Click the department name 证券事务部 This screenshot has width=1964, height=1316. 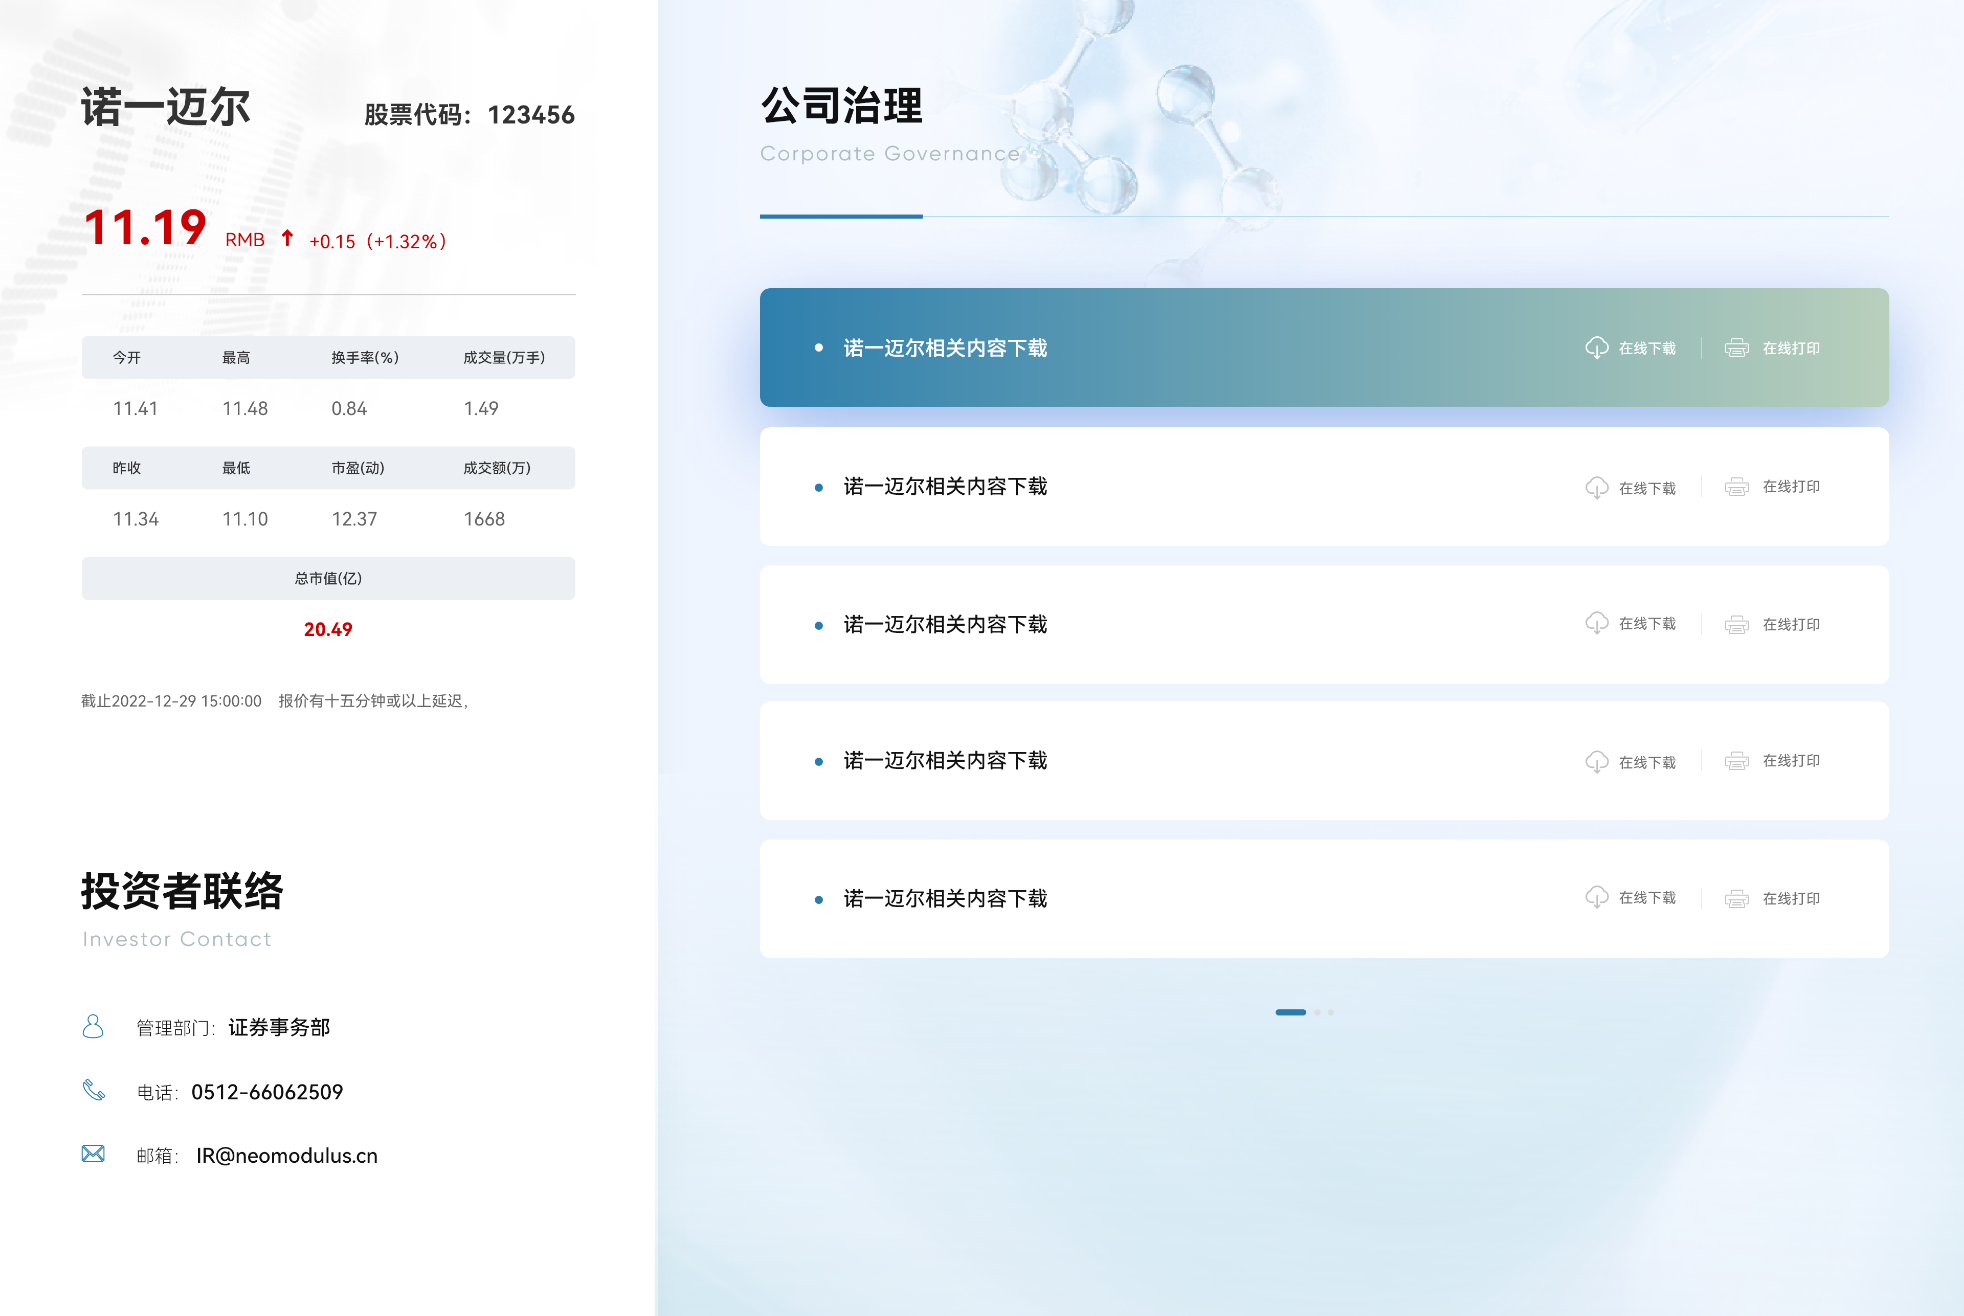[x=279, y=1027]
